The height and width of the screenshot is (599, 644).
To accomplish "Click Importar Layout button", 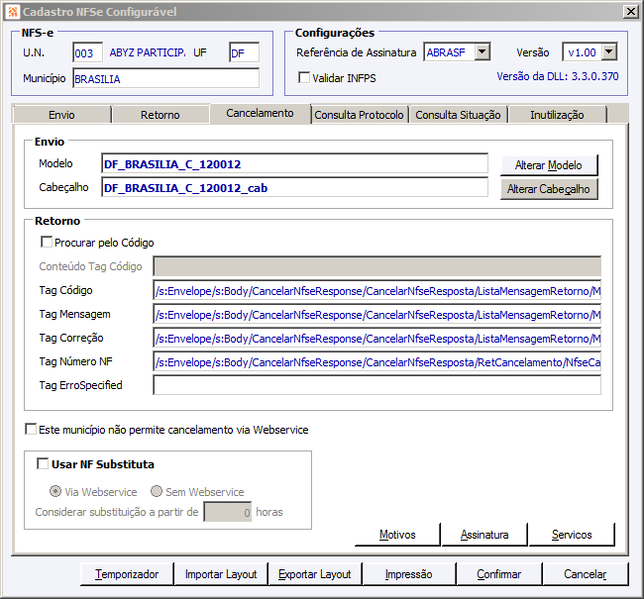I will pos(221,574).
